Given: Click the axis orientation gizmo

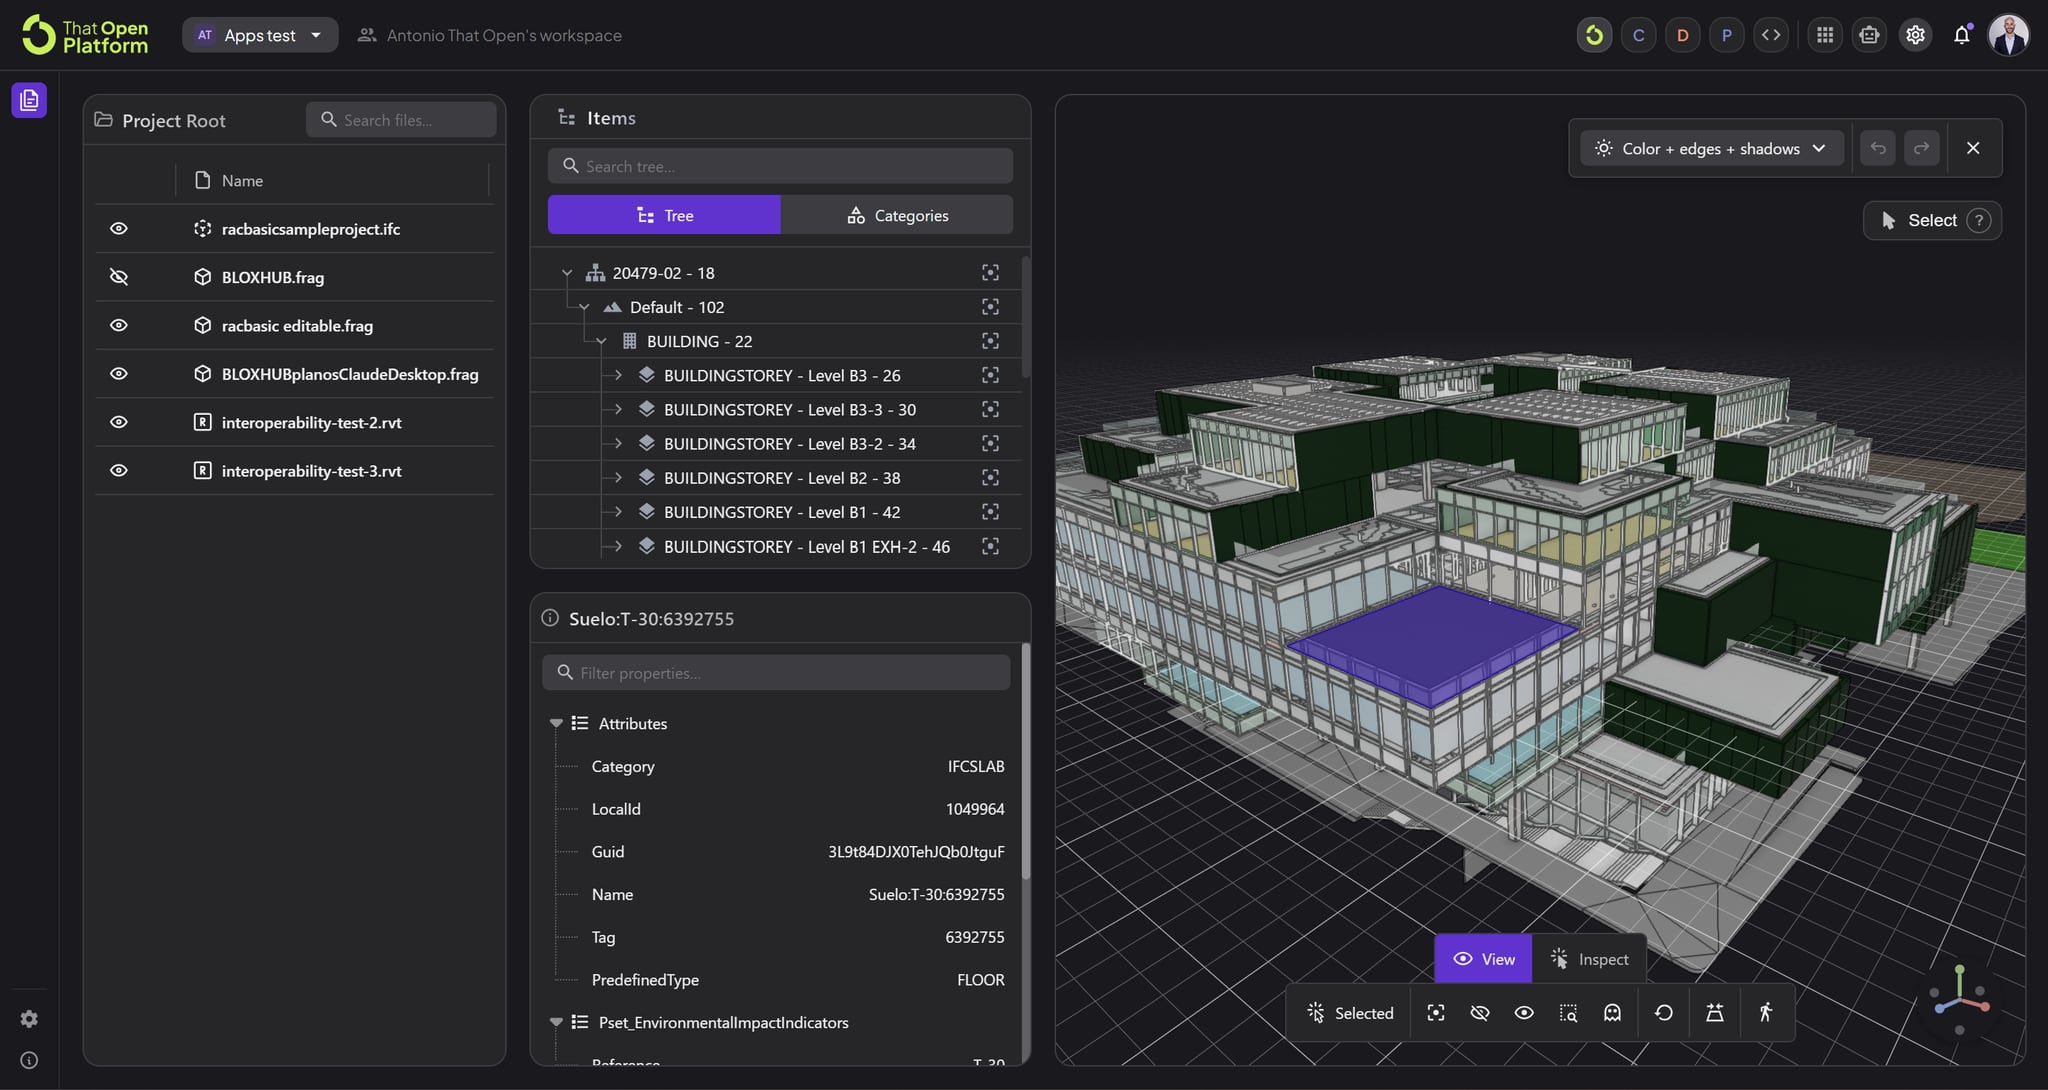Looking at the screenshot, I should [x=1960, y=999].
